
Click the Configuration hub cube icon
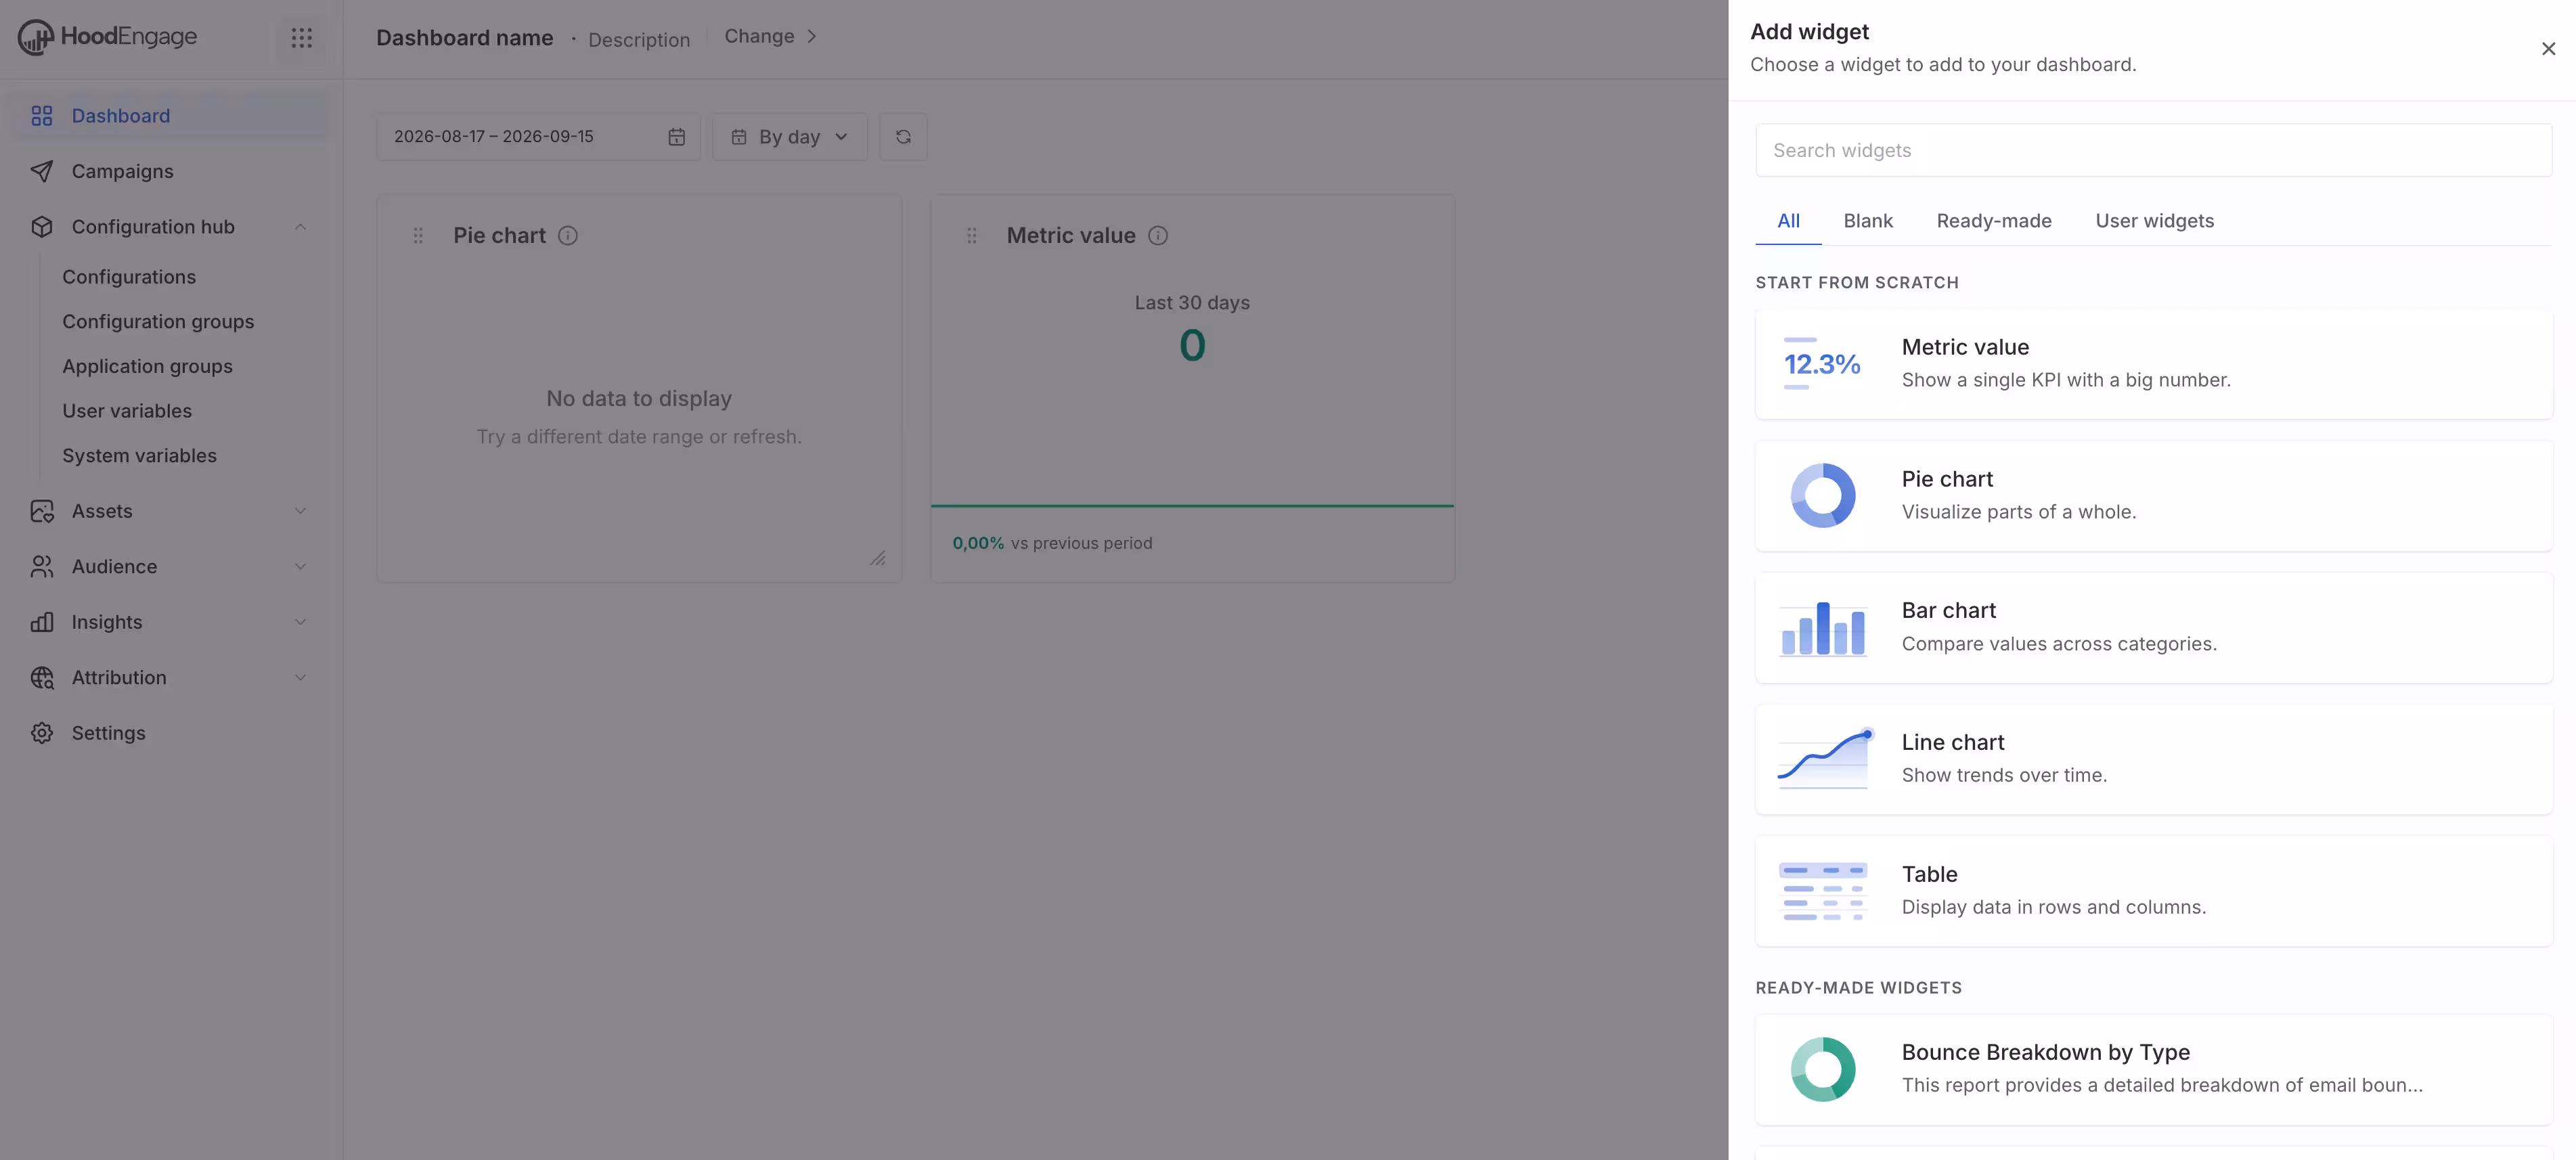click(42, 227)
